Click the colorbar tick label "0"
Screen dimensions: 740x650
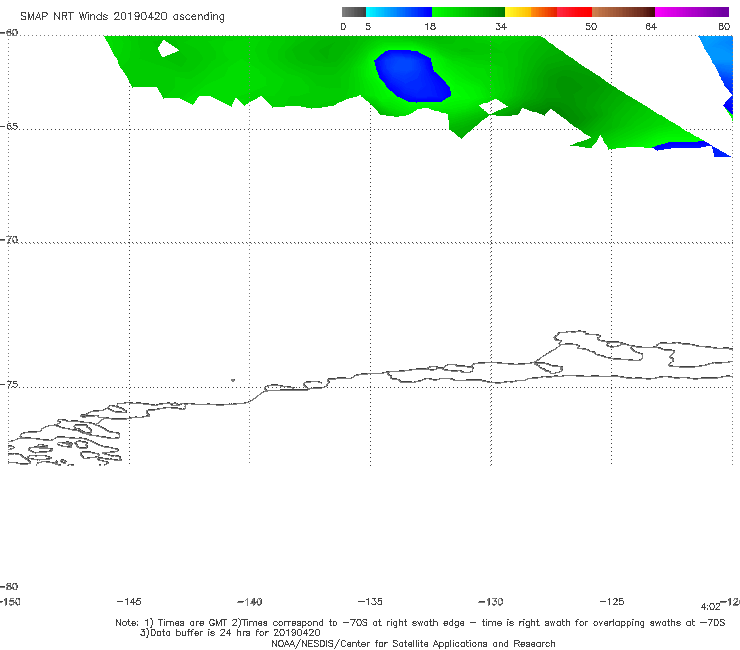(x=343, y=27)
